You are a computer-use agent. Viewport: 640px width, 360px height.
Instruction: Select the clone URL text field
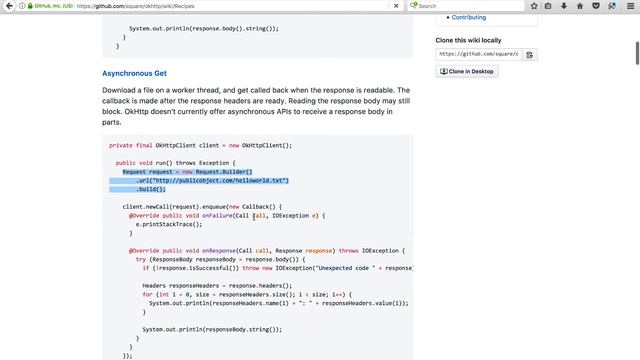point(479,54)
